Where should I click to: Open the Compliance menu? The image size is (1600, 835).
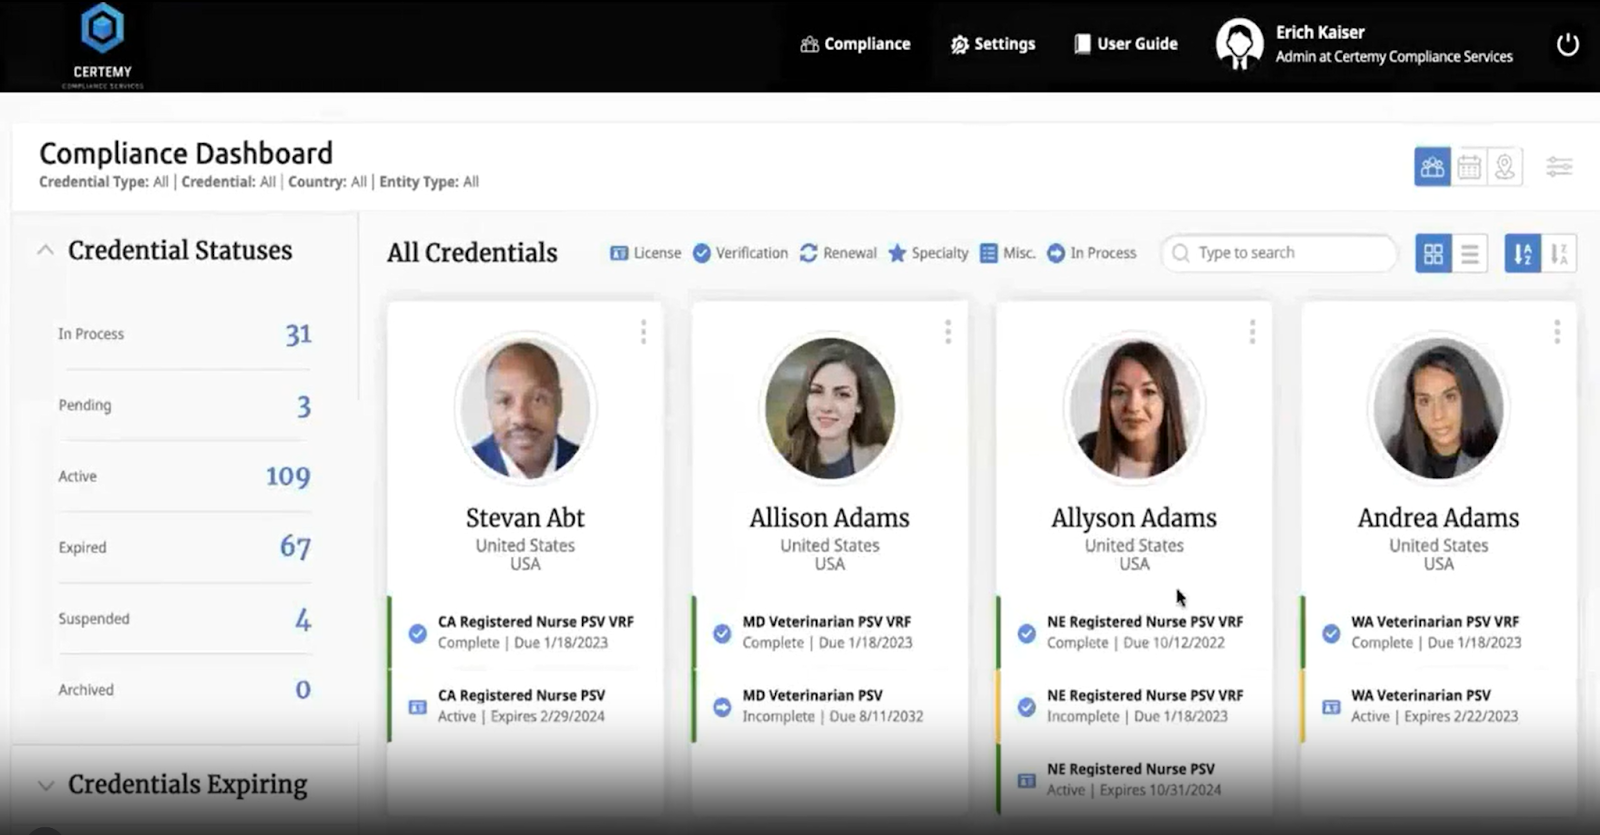(855, 44)
